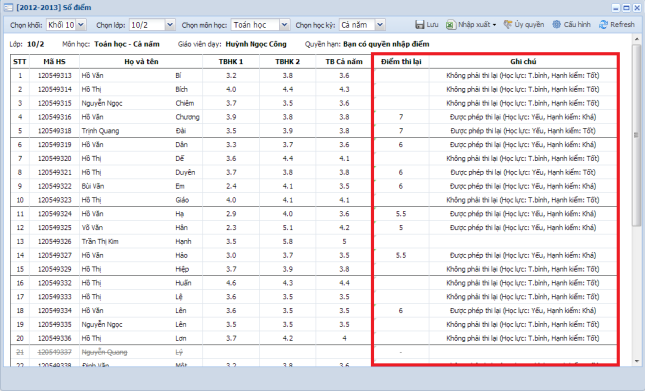
Task: Click TBHK 2 value 5.1 for Hân
Action: point(288,228)
